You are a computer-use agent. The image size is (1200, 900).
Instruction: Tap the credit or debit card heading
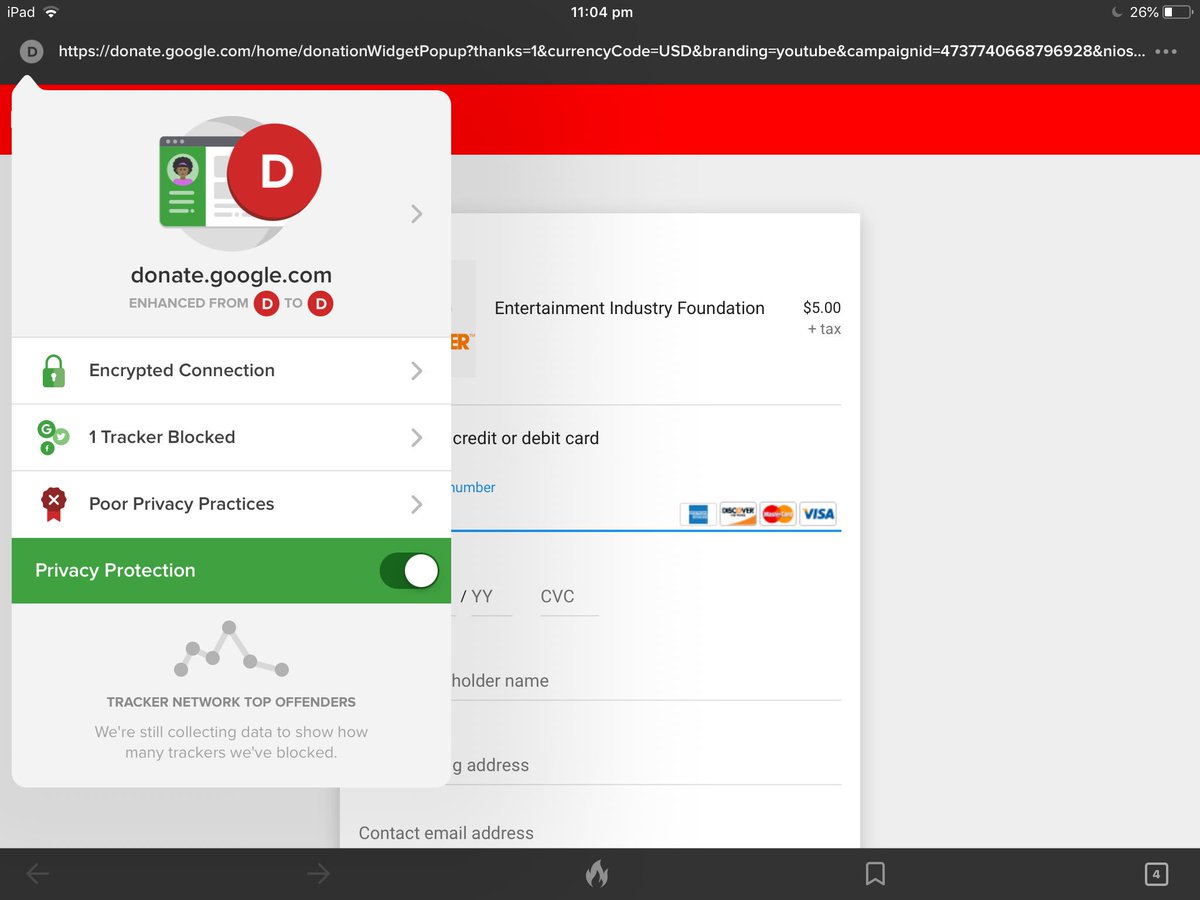pyautogui.click(x=525, y=438)
